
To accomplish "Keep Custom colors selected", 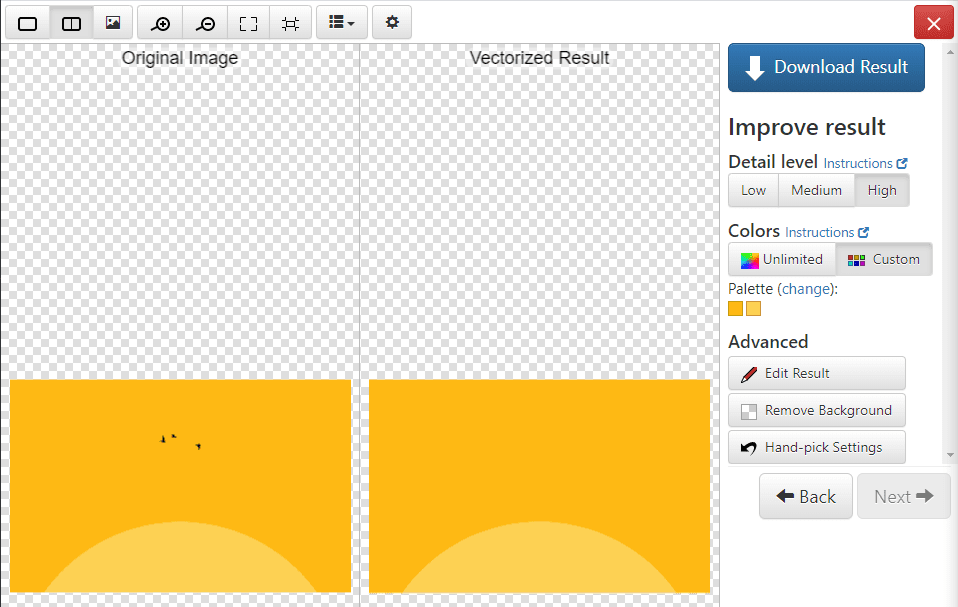I will click(884, 258).
